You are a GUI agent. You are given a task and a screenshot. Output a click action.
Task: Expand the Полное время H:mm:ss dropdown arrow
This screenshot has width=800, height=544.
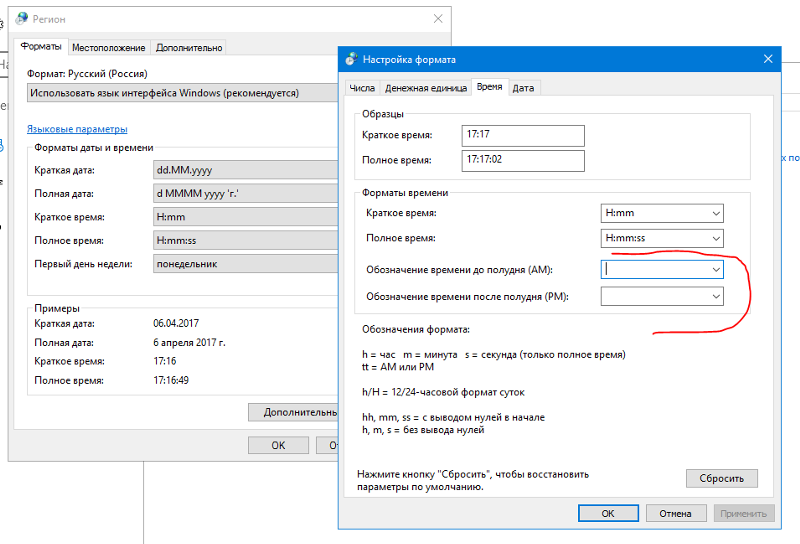click(x=714, y=238)
